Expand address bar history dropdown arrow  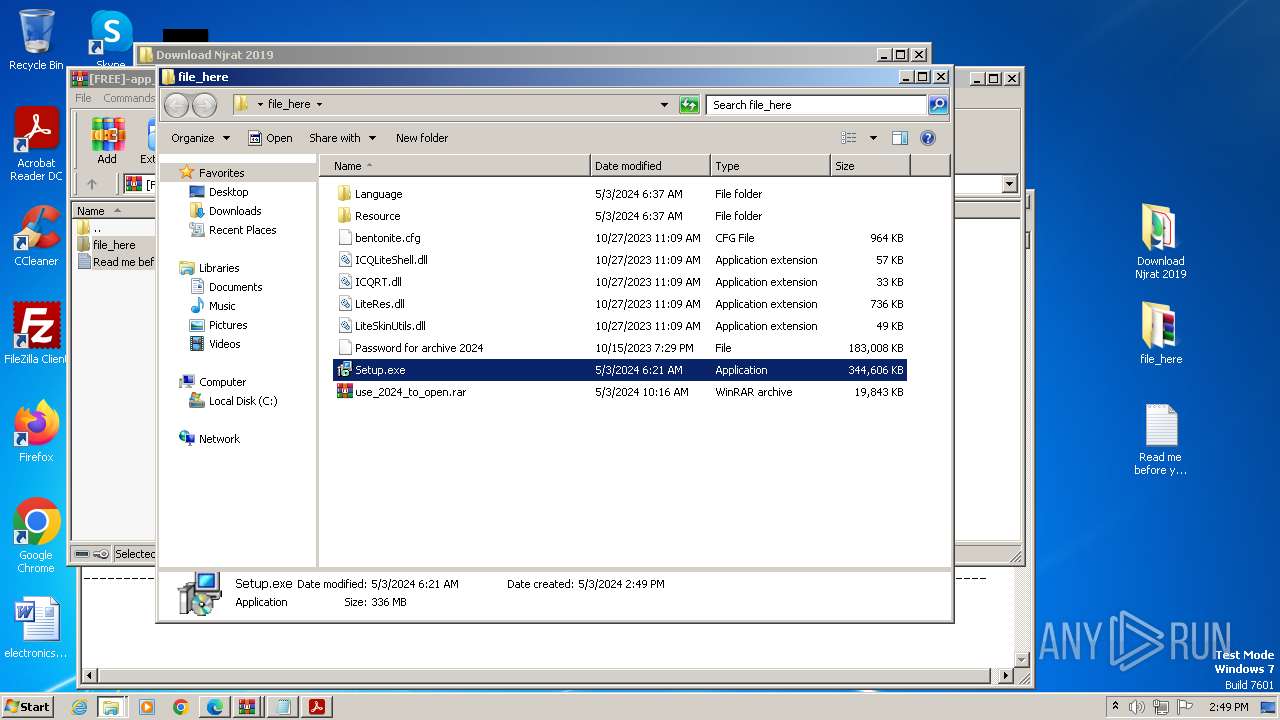click(664, 104)
